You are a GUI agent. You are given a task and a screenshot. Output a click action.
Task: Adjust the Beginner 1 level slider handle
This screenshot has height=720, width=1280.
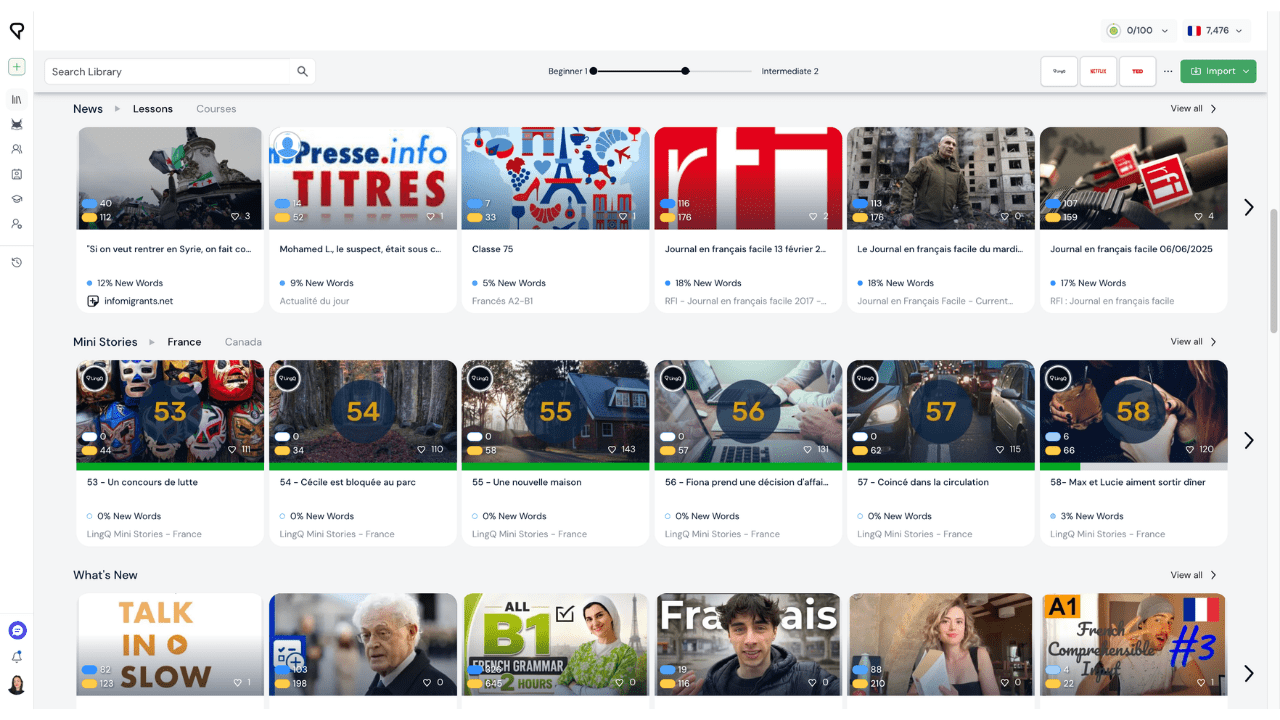coord(593,71)
